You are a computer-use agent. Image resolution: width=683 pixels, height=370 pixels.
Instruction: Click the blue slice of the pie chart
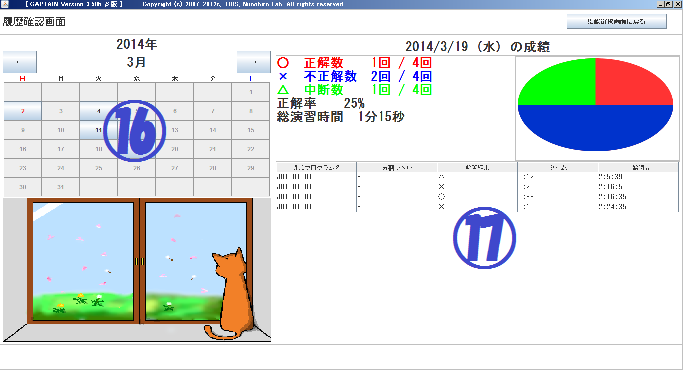tap(595, 128)
